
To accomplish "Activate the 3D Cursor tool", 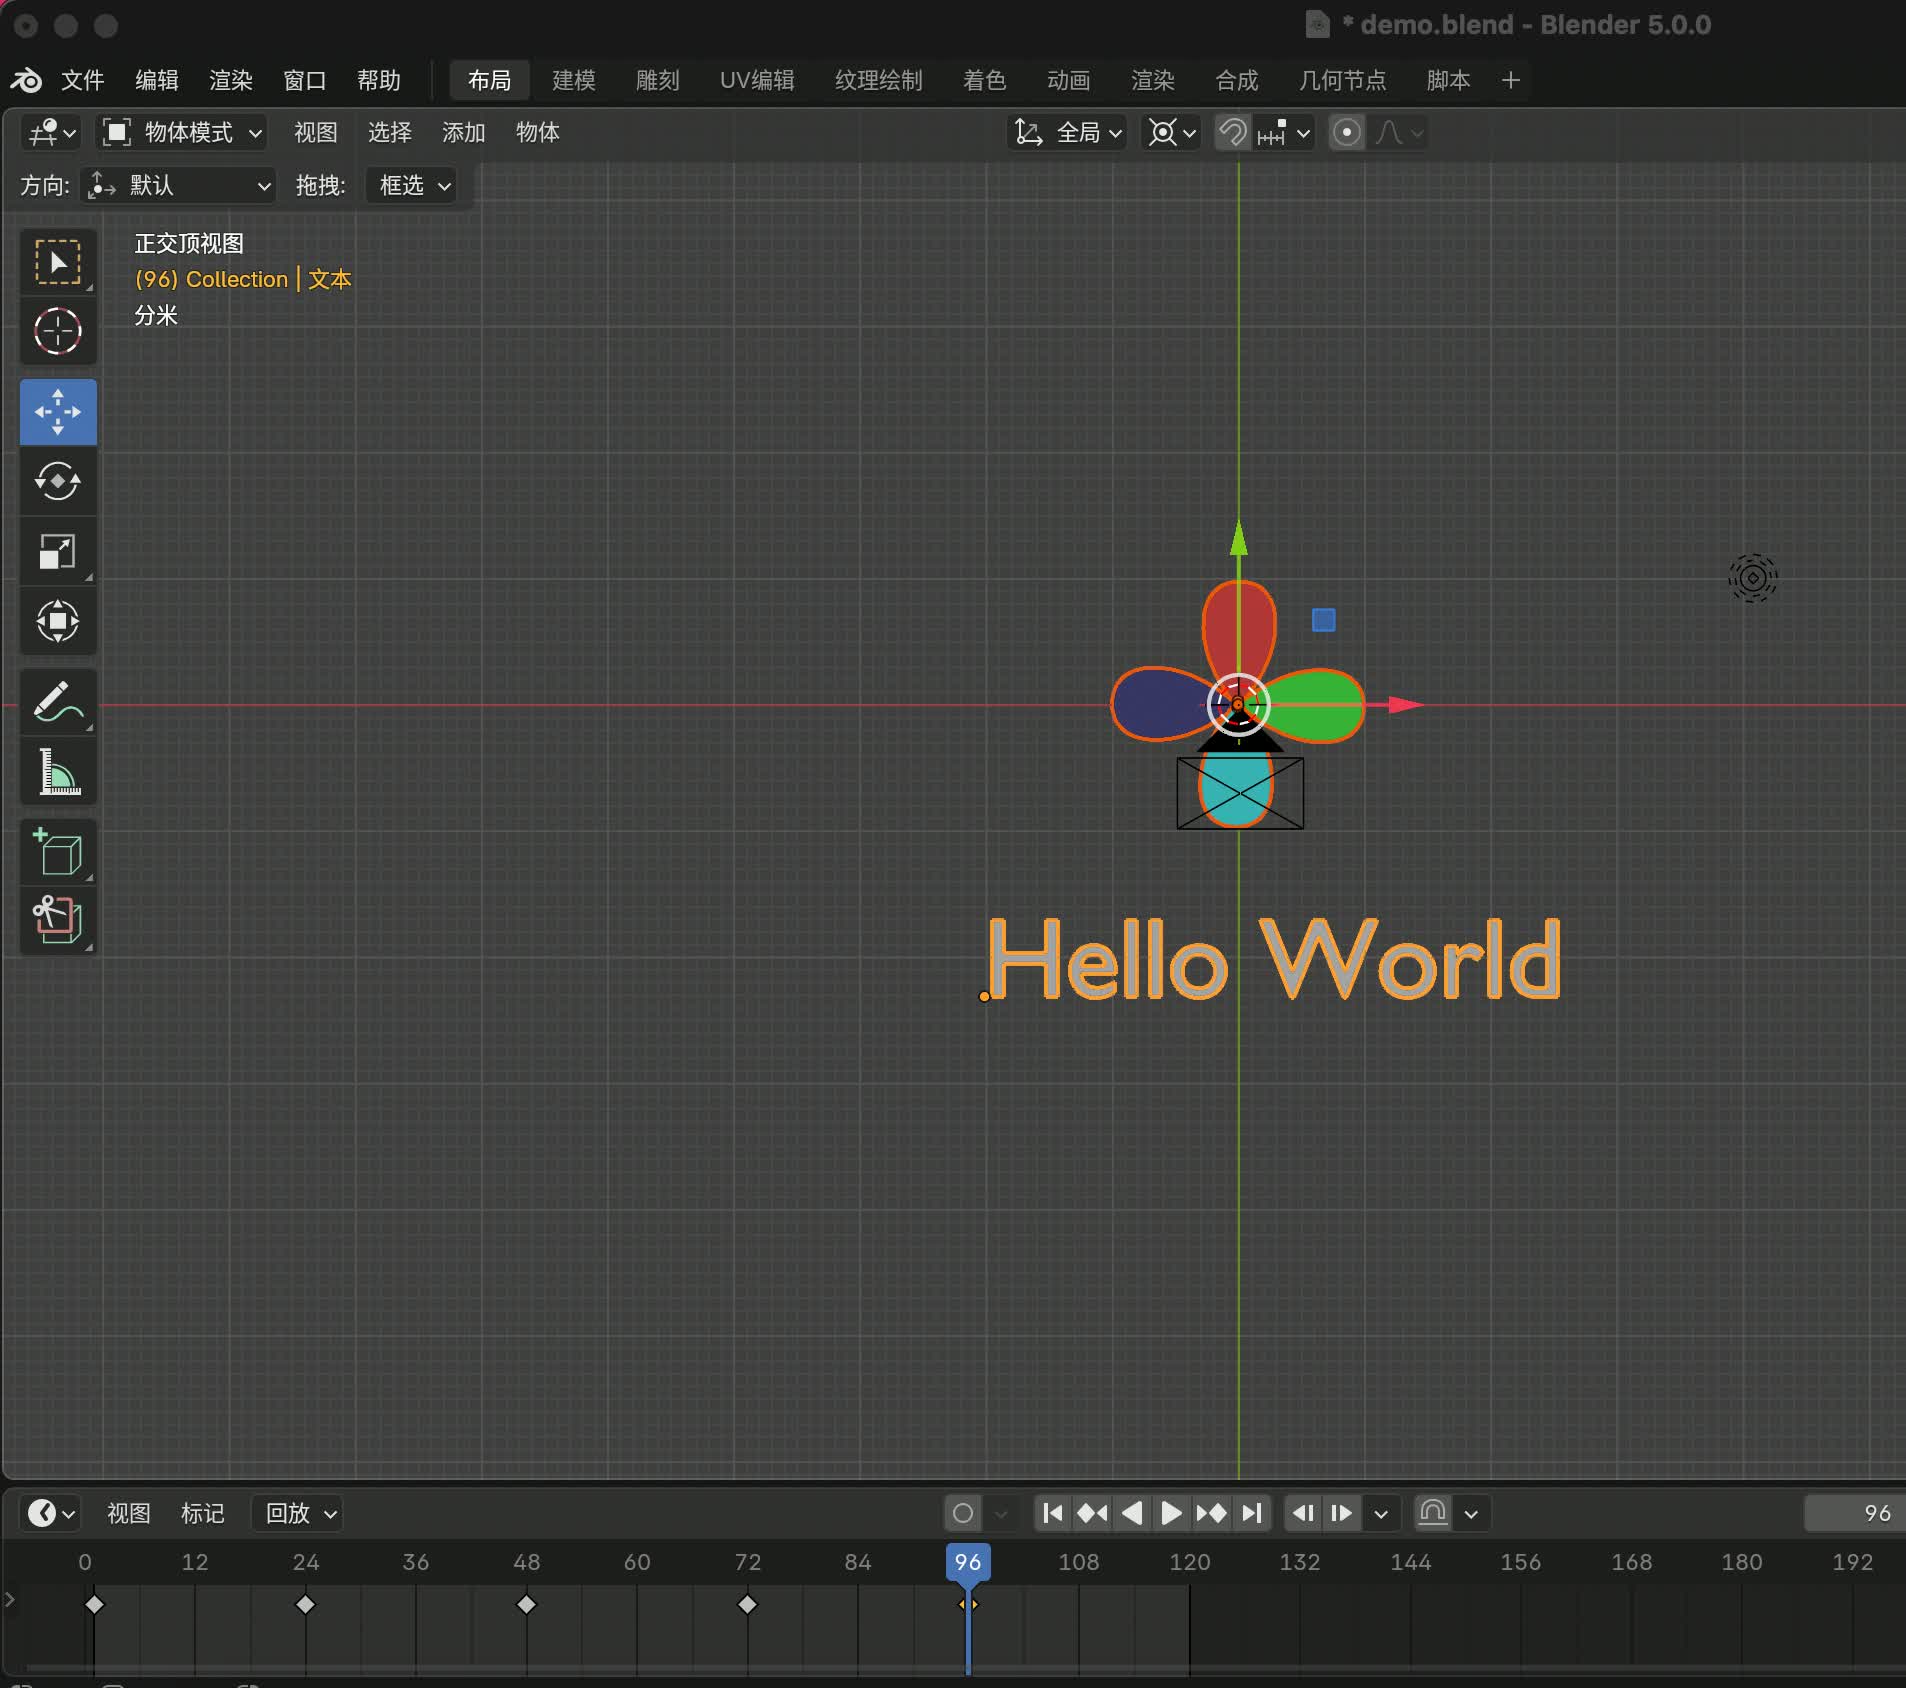I will 58,332.
